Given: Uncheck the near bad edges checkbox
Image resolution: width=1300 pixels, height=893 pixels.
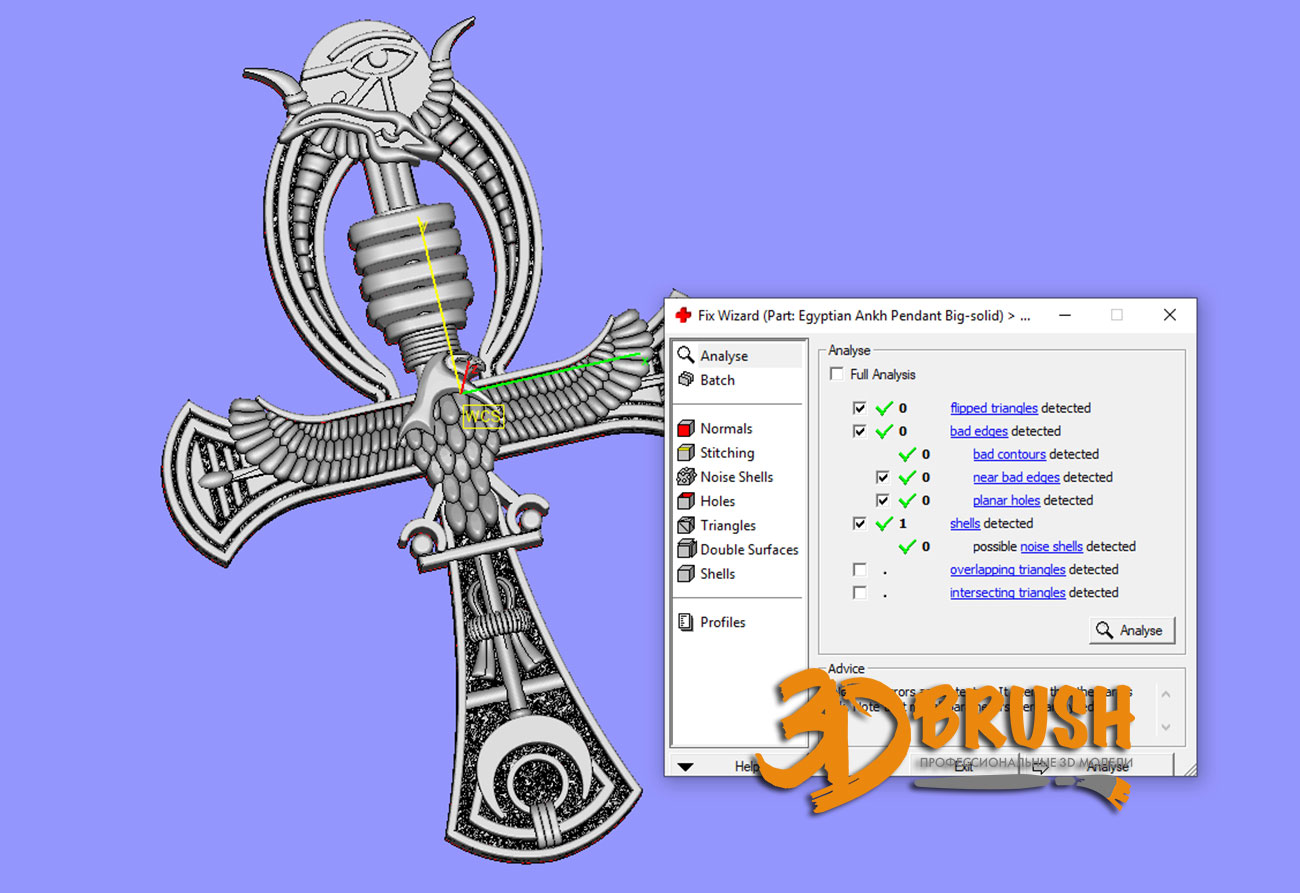Looking at the screenshot, I should point(883,477).
